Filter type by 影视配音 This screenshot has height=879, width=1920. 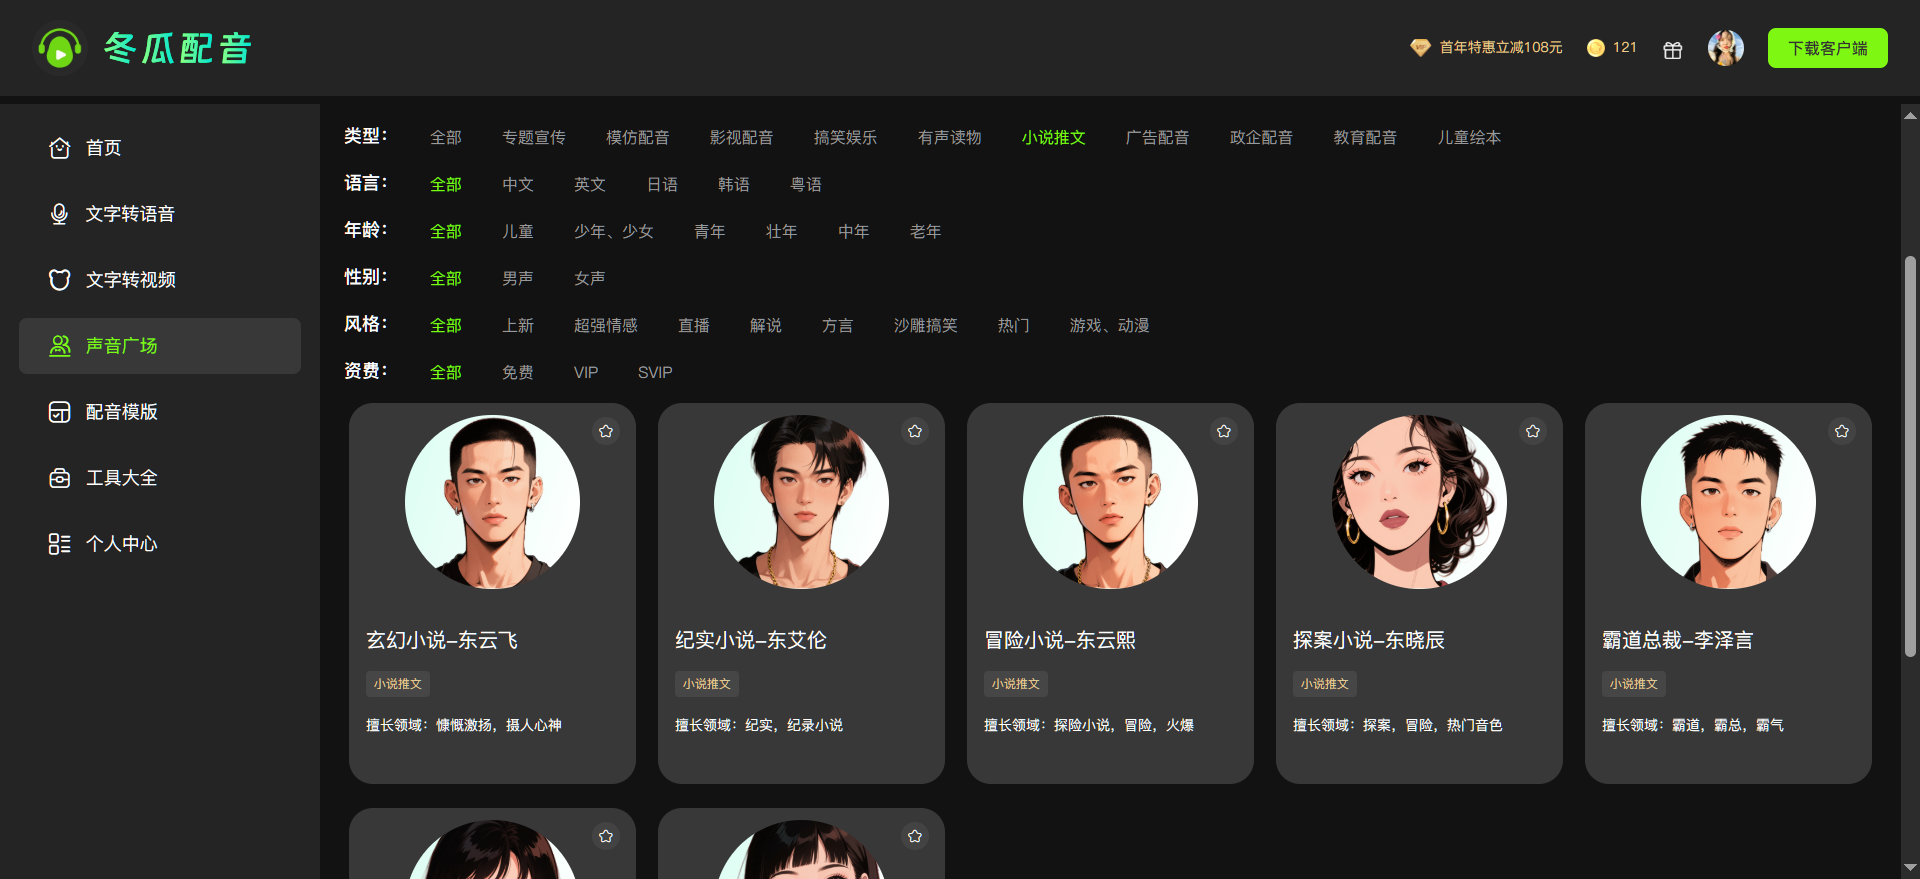click(x=742, y=137)
